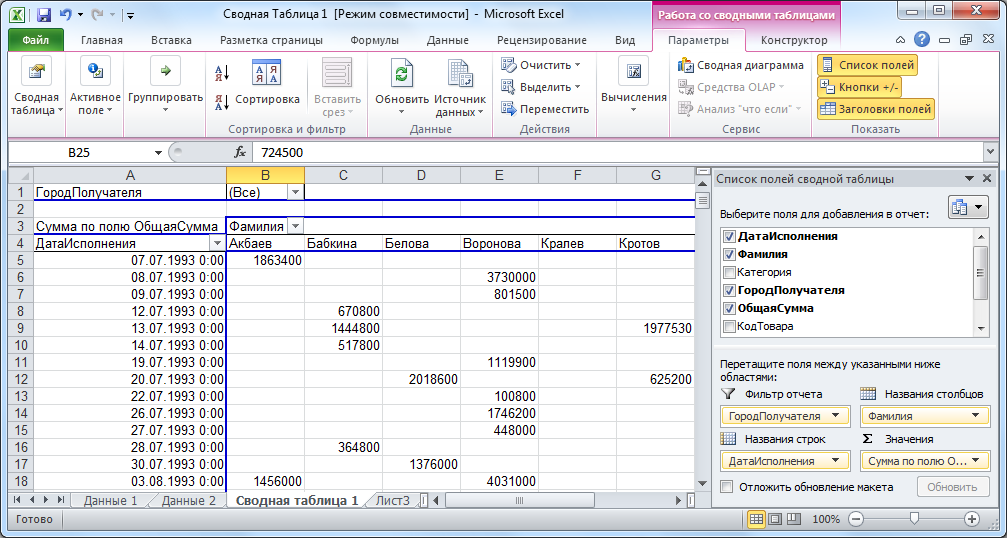Open Сумма по полю values dropdown
Image resolution: width=1007 pixels, height=538 pixels.
[976, 461]
